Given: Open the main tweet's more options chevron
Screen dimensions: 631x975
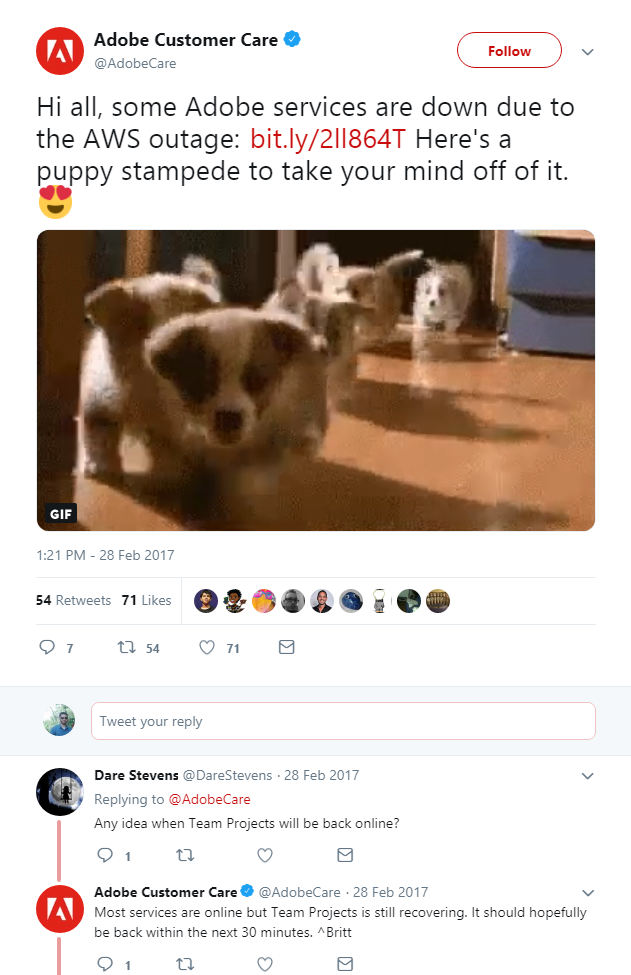Looking at the screenshot, I should coord(588,52).
